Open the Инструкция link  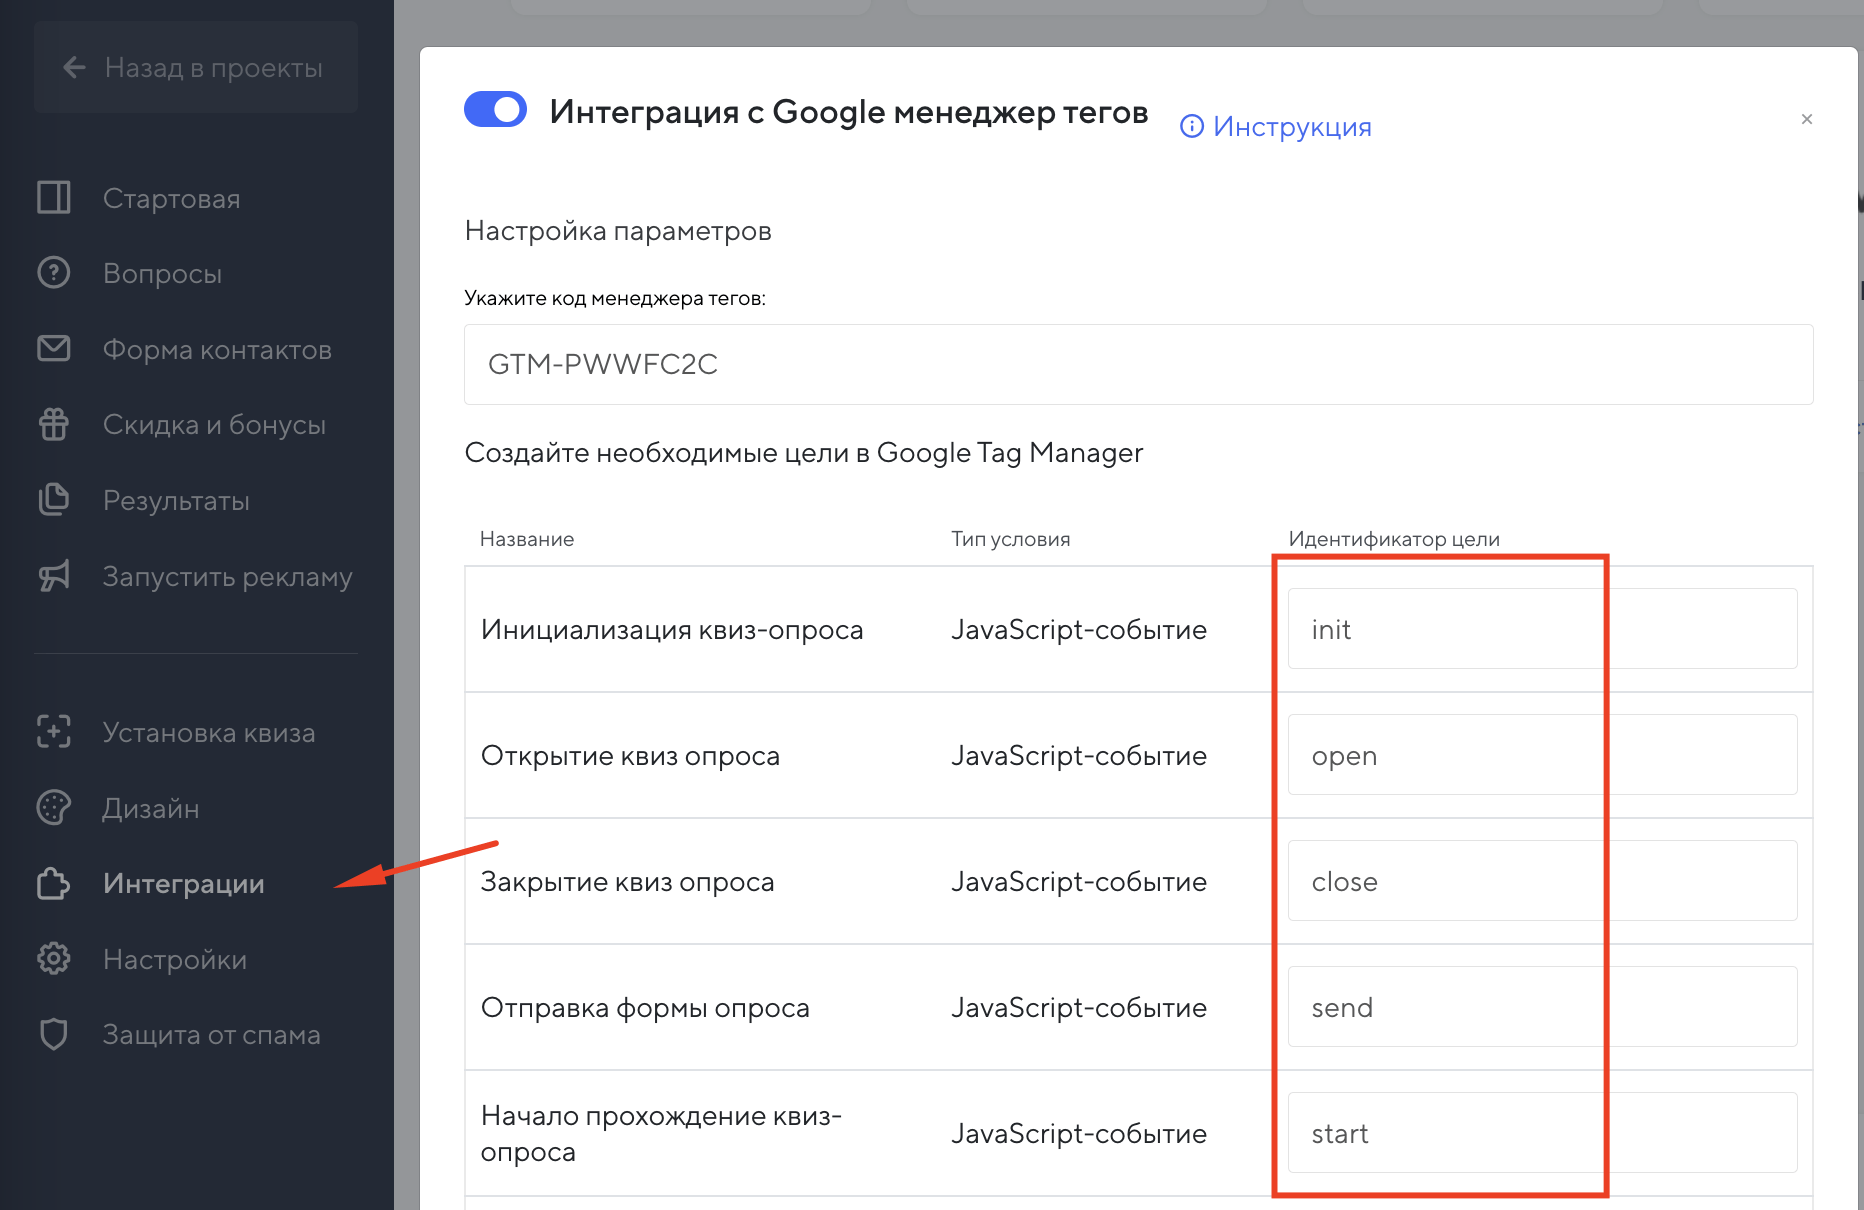point(1292,126)
